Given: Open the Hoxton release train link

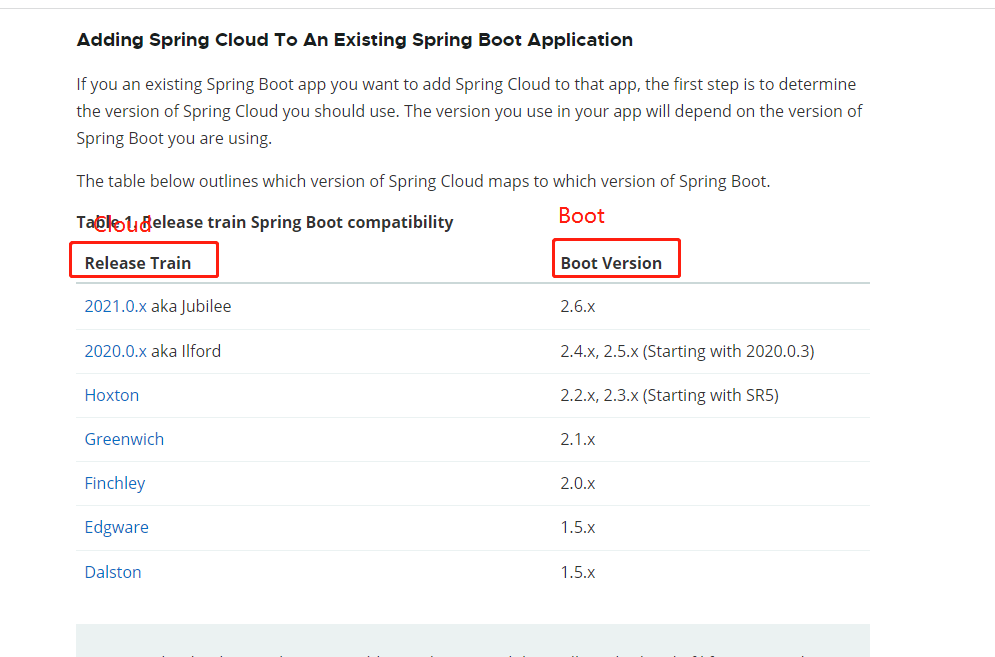Looking at the screenshot, I should pyautogui.click(x=112, y=395).
